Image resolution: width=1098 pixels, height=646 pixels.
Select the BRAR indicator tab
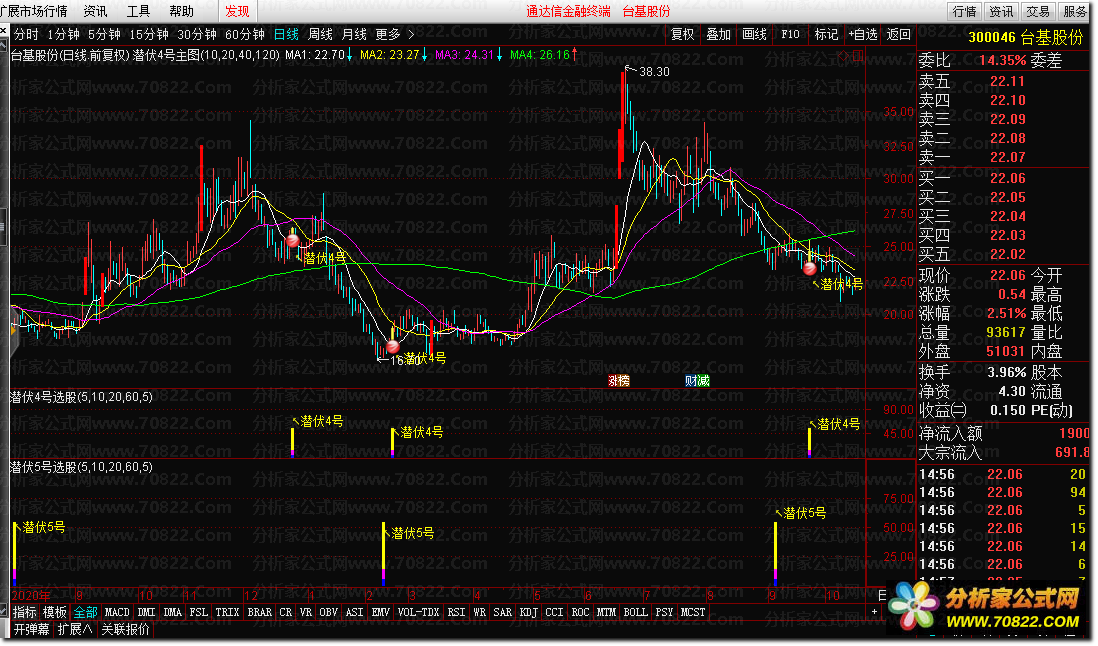(x=260, y=612)
